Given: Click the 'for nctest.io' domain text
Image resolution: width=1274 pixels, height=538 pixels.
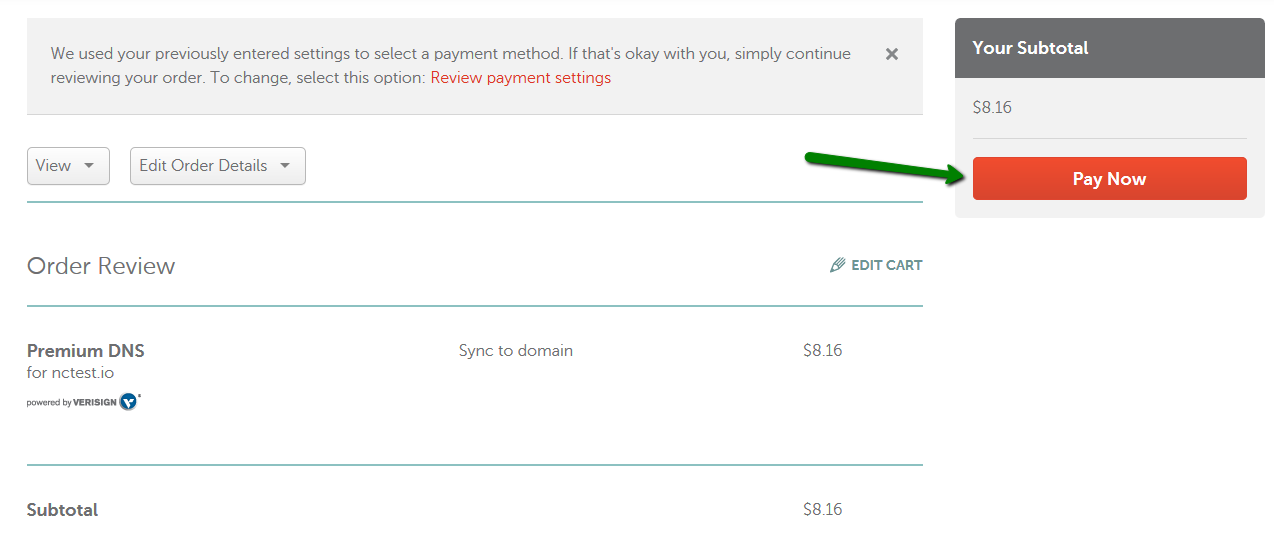Looking at the screenshot, I should [70, 373].
